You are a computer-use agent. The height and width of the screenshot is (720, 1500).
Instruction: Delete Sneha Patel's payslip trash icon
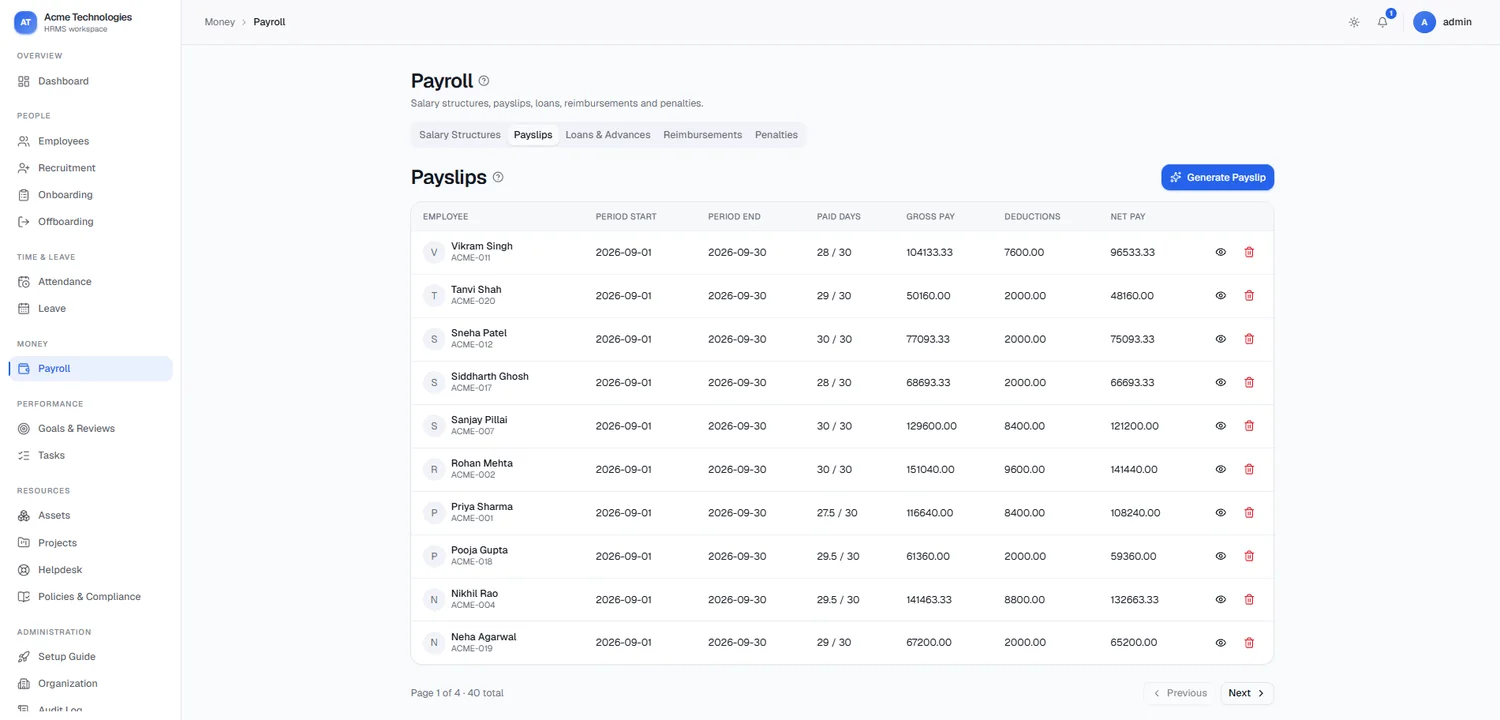click(1249, 339)
